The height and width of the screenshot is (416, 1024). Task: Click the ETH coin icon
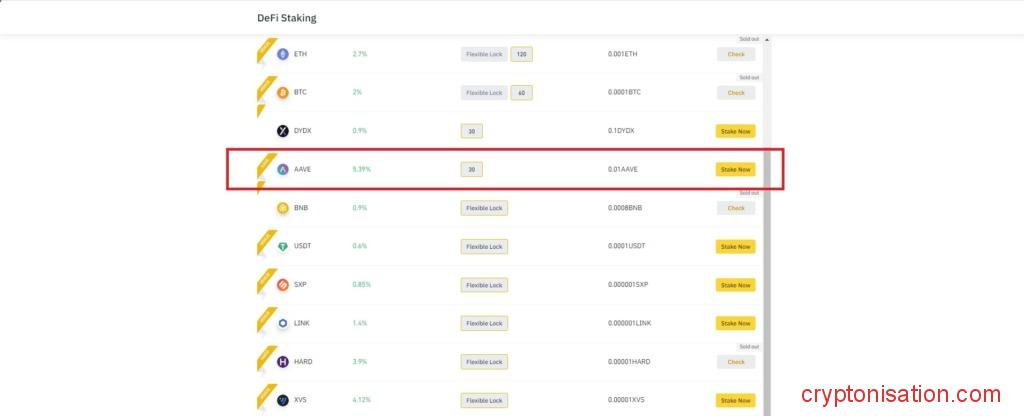tap(283, 54)
